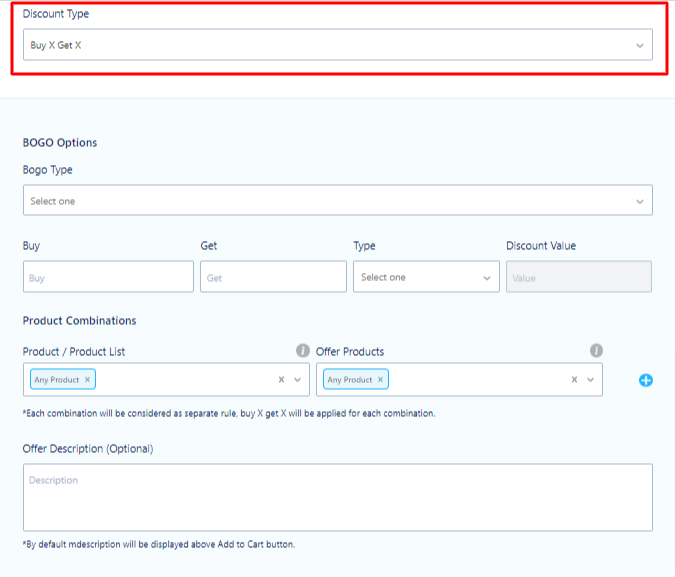This screenshot has width=675, height=577.
Task: Open the Discount Type dropdown
Action: pos(338,45)
